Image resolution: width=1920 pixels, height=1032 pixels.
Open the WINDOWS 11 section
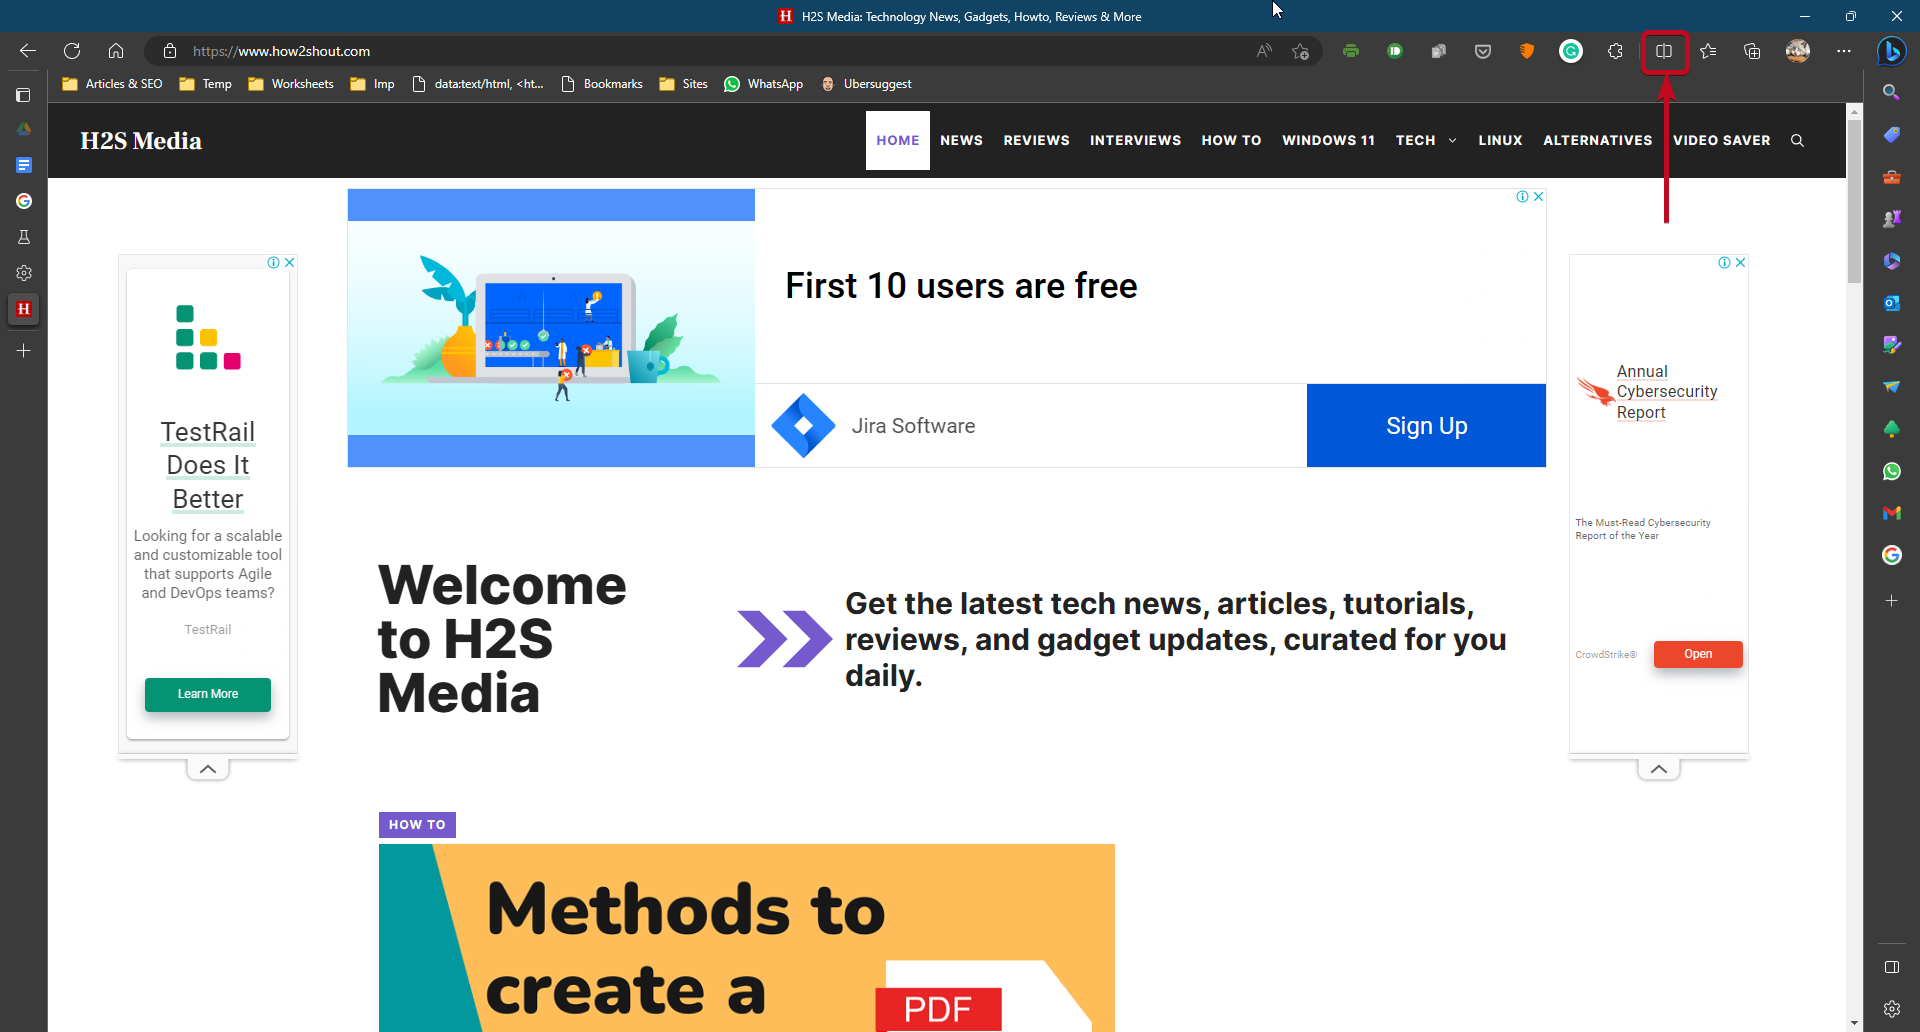click(1328, 140)
